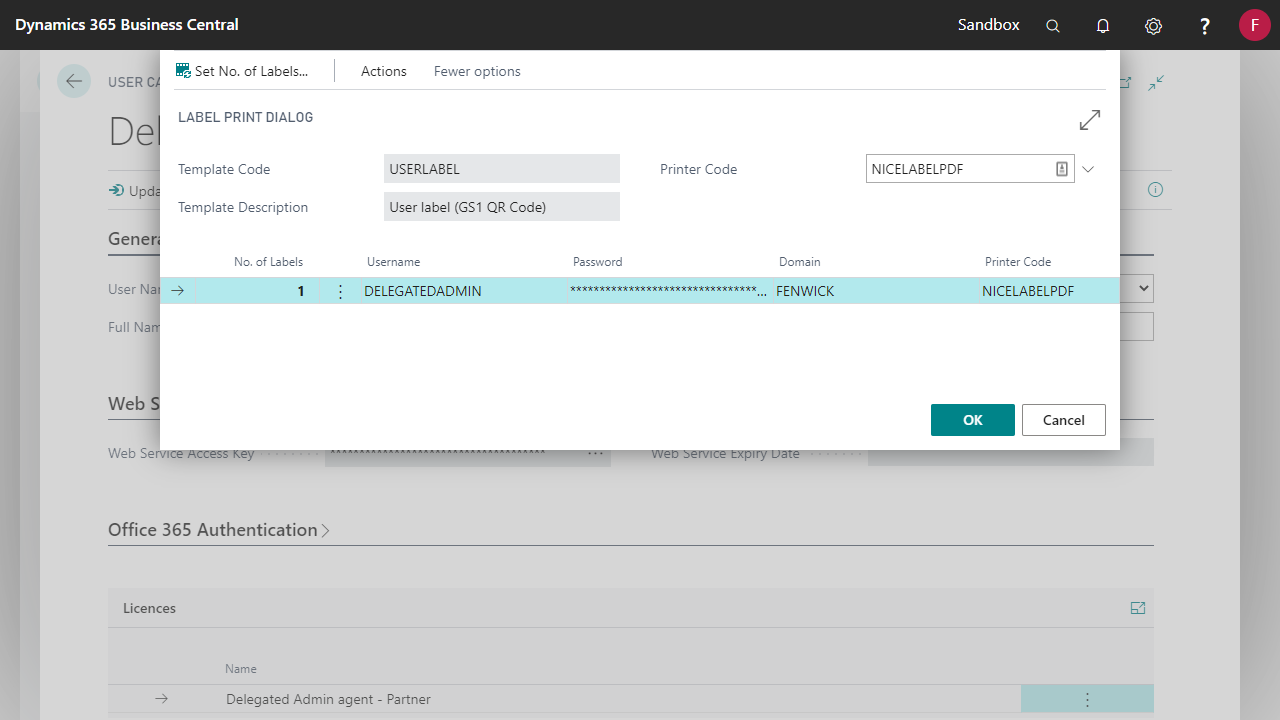Open the help question mark

(1205, 26)
